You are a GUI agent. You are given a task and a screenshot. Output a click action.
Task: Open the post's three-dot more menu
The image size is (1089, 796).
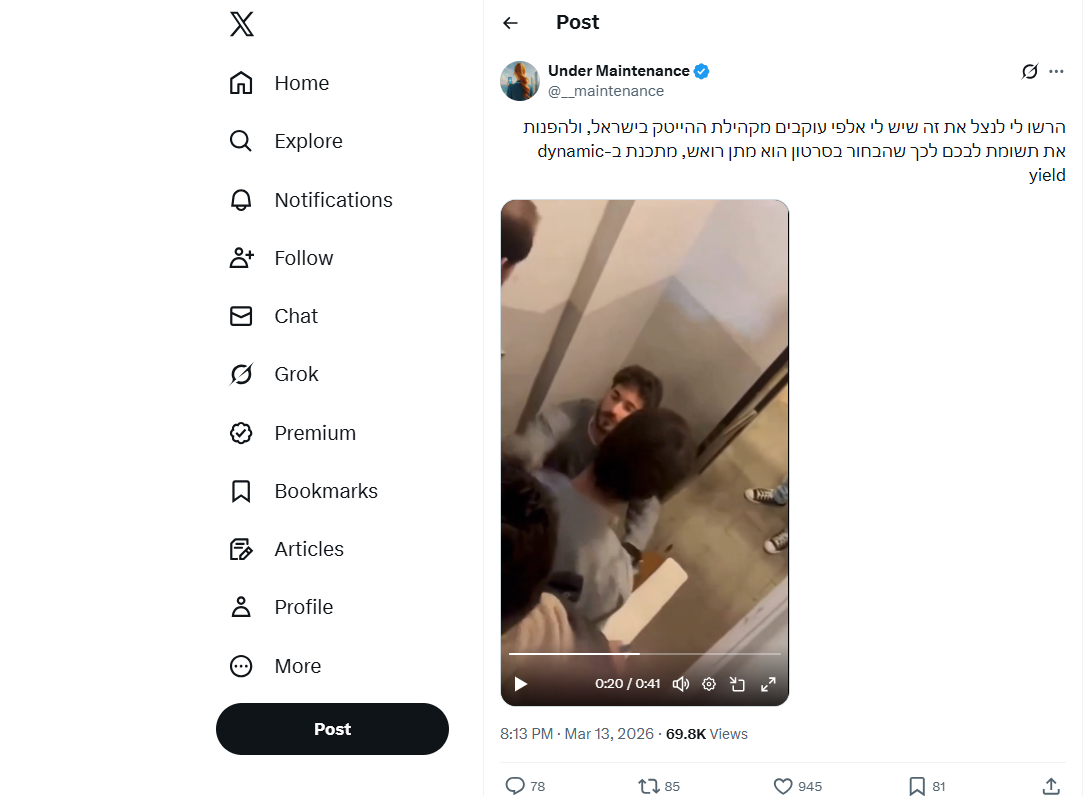[x=1057, y=71]
